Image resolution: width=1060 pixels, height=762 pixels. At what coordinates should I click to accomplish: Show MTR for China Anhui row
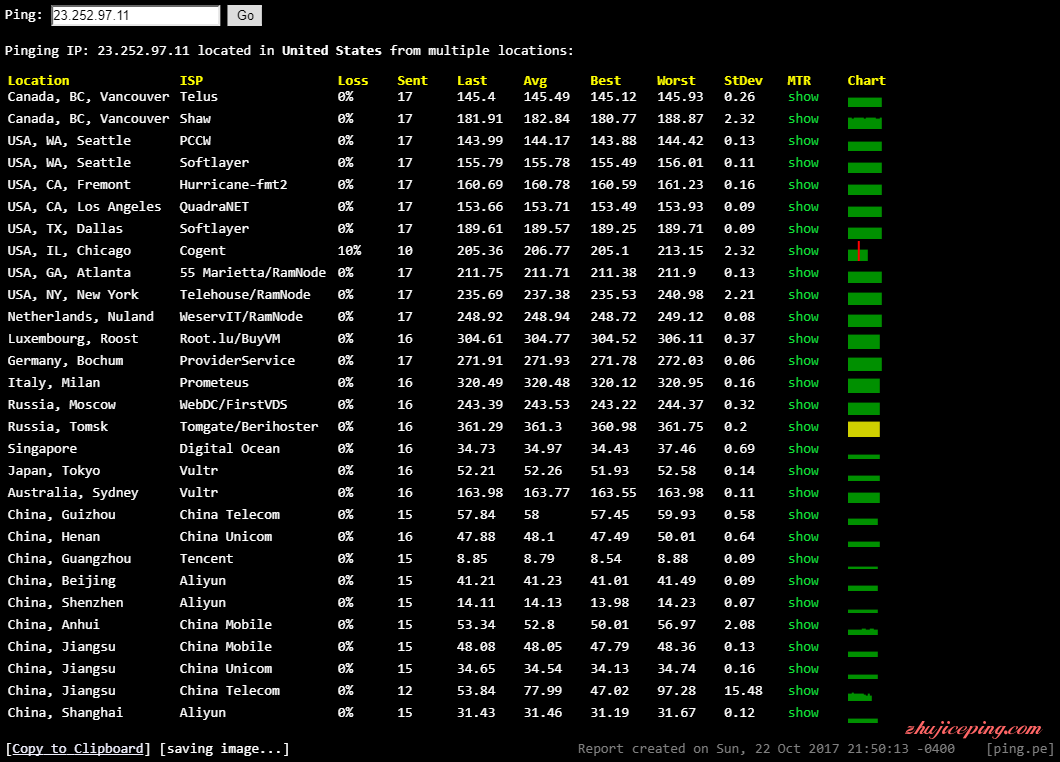pyautogui.click(x=803, y=624)
